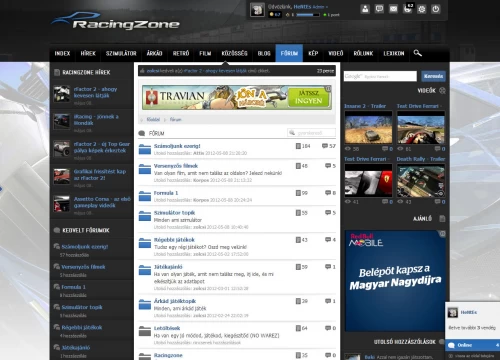Image resolution: width=500 pixels, height=360 pixels.
Task: Select the highlighted FÓRUM menu item
Action: tap(289, 53)
